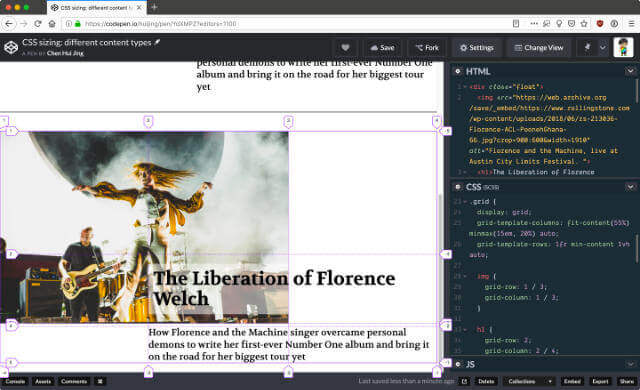
Task: Click 'The Liberation of Florence Welch' heading
Action: pyautogui.click(x=274, y=288)
